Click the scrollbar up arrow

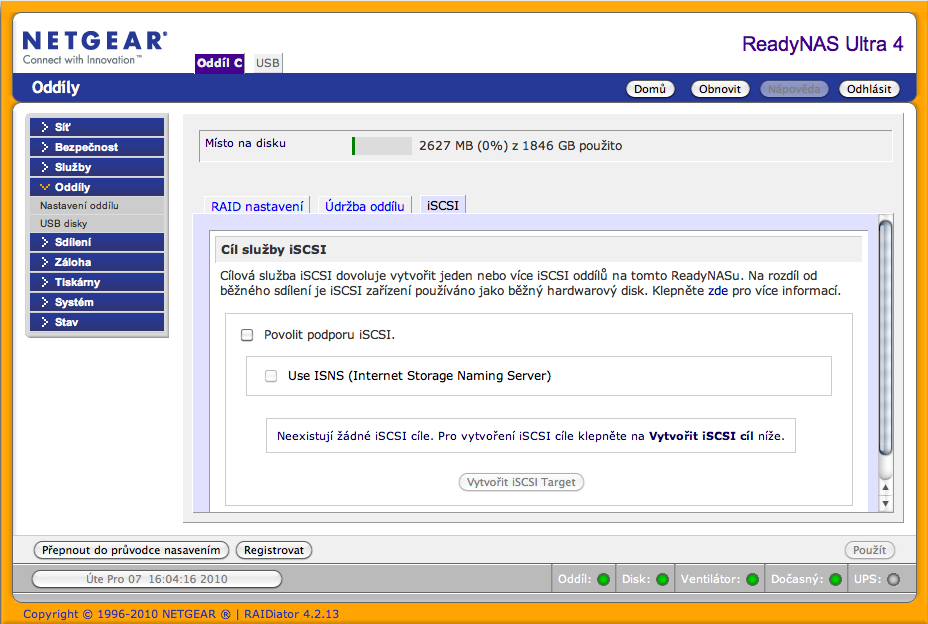[x=884, y=487]
